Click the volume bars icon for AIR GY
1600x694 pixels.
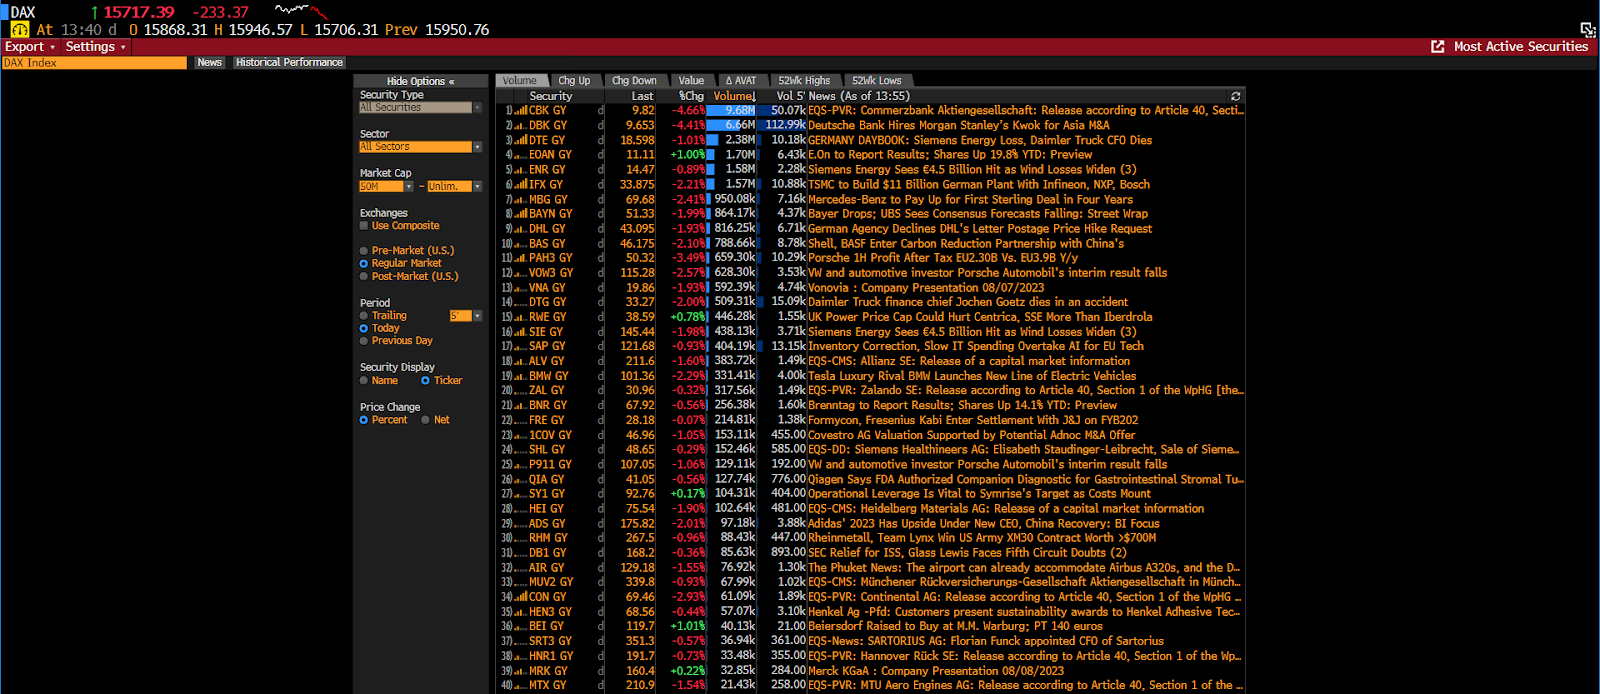click(x=521, y=568)
